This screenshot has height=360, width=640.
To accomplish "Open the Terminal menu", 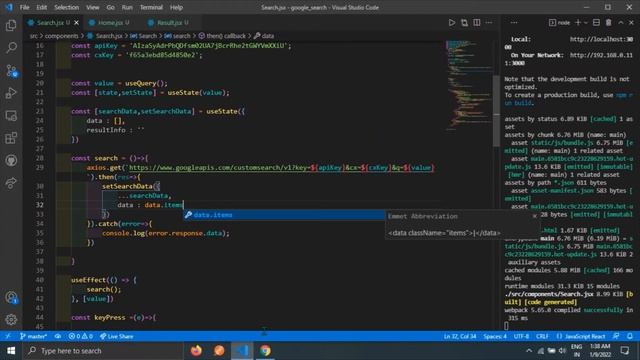I will point(151,7).
